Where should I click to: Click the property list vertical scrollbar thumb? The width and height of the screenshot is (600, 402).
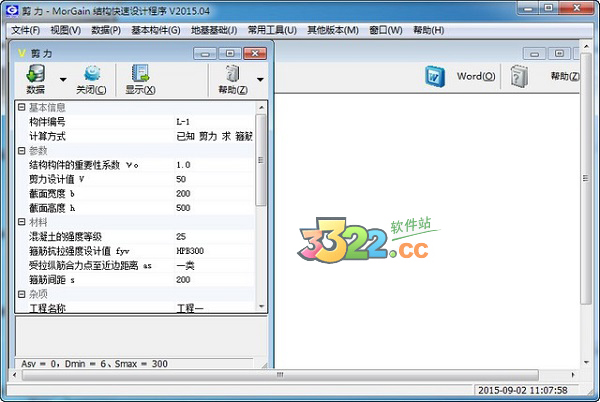click(261, 160)
